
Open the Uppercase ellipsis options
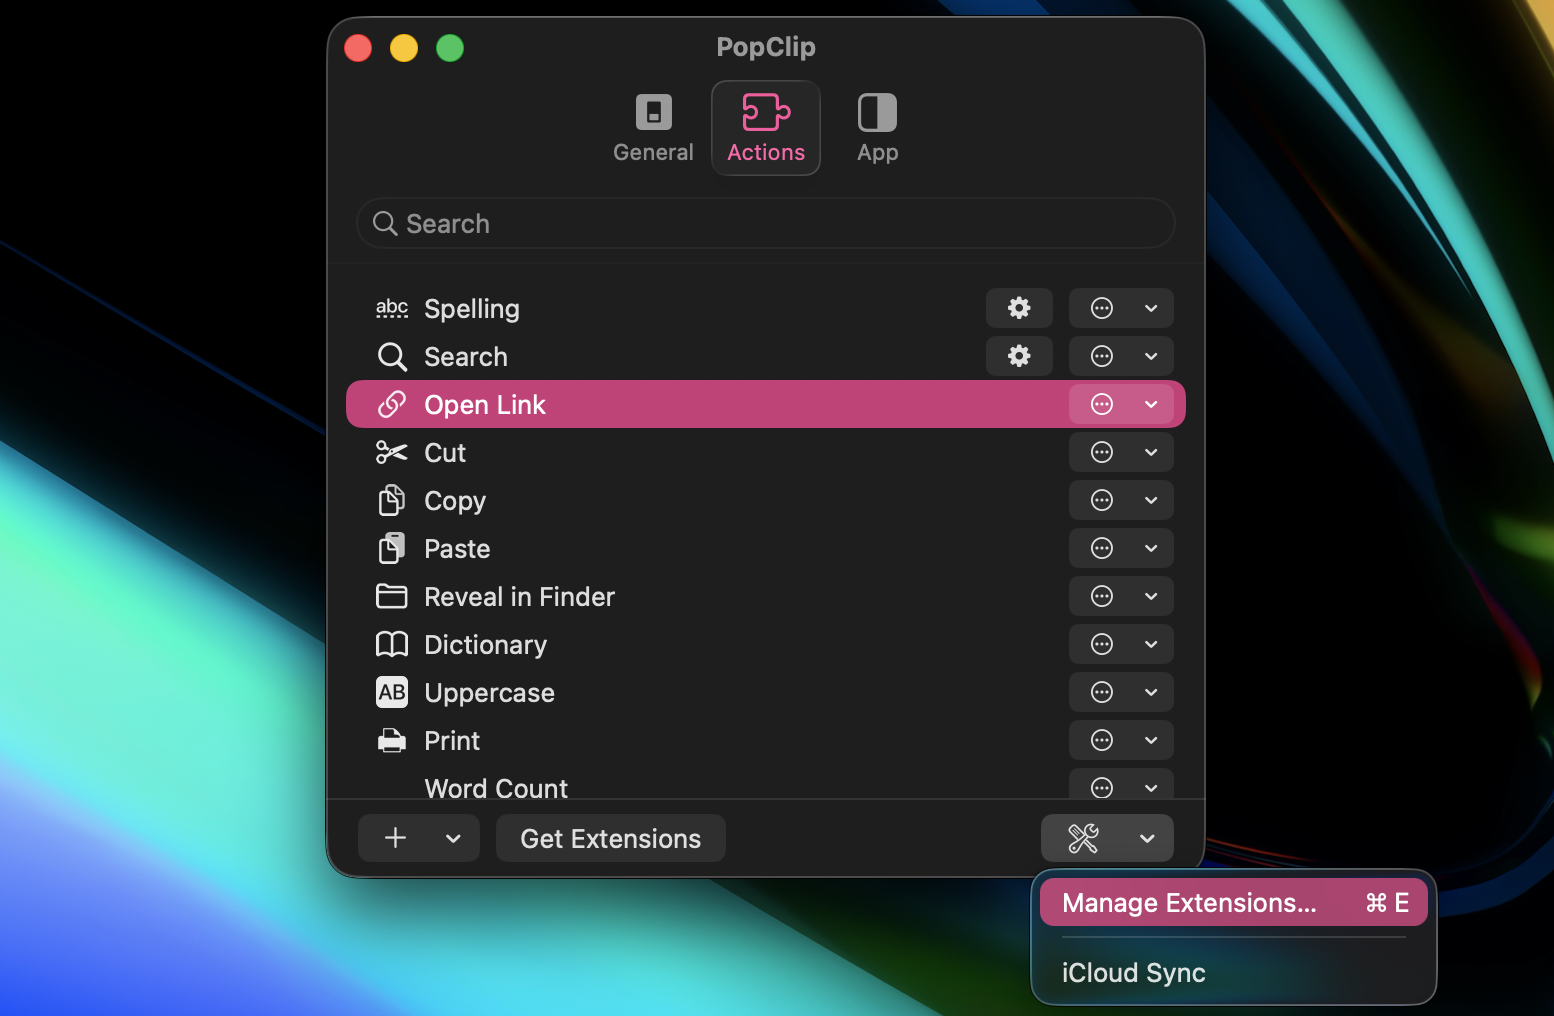pyautogui.click(x=1102, y=692)
